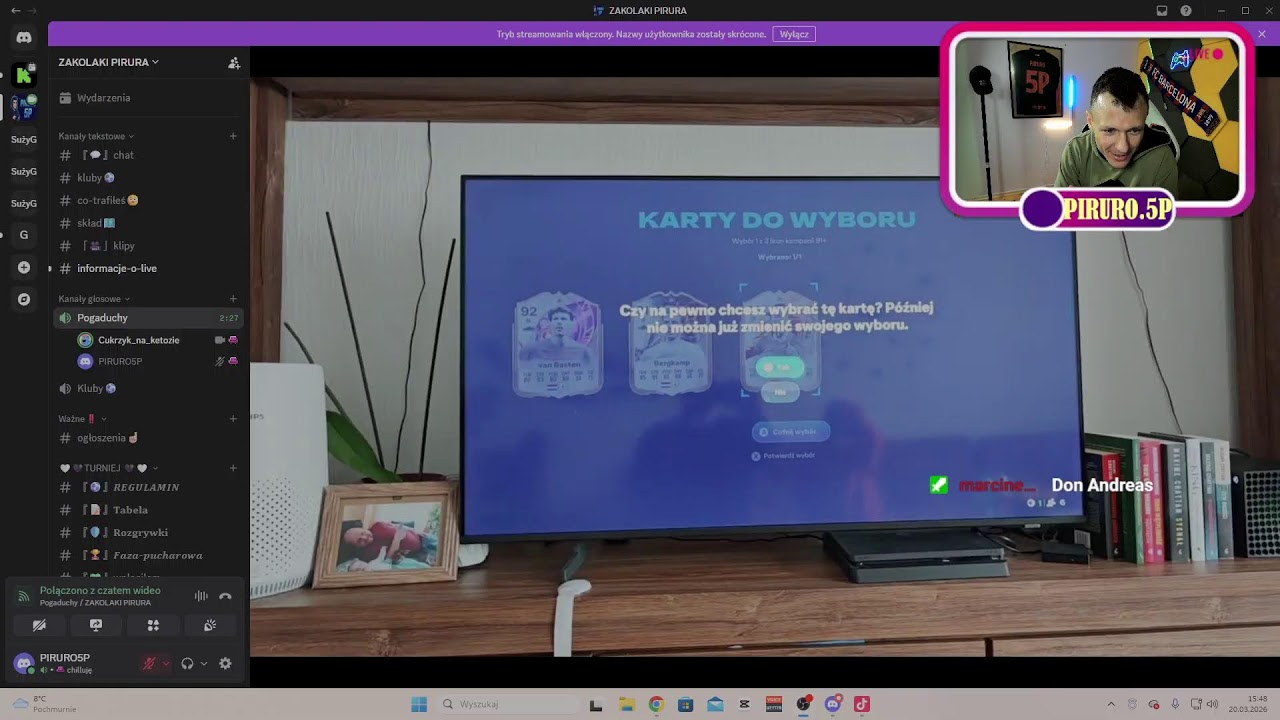This screenshot has height=720, width=1280.
Task: Toggle noise suppression waveform icon
Action: point(201,596)
